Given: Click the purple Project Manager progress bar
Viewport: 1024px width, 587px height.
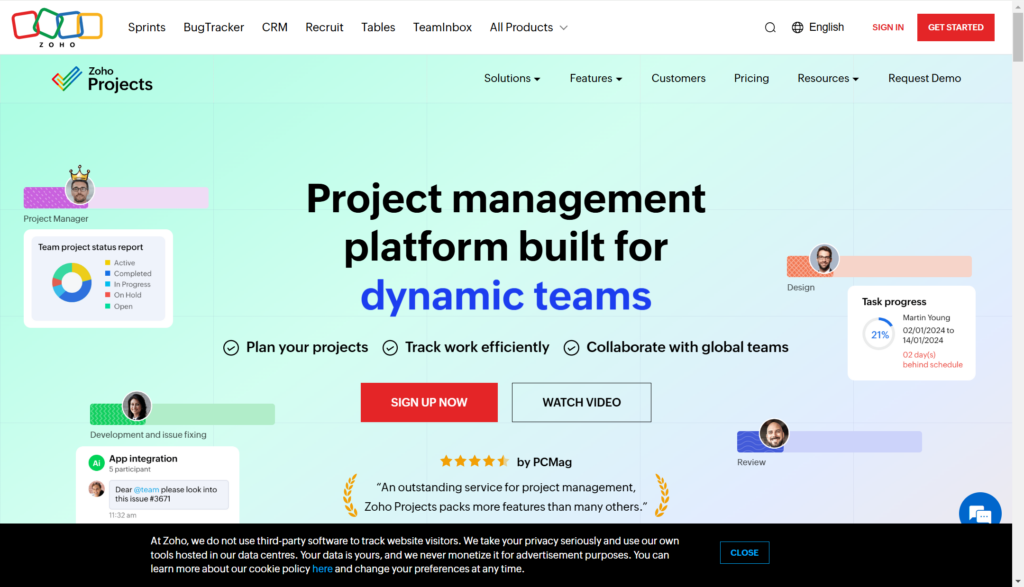Looking at the screenshot, I should pyautogui.click(x=116, y=198).
